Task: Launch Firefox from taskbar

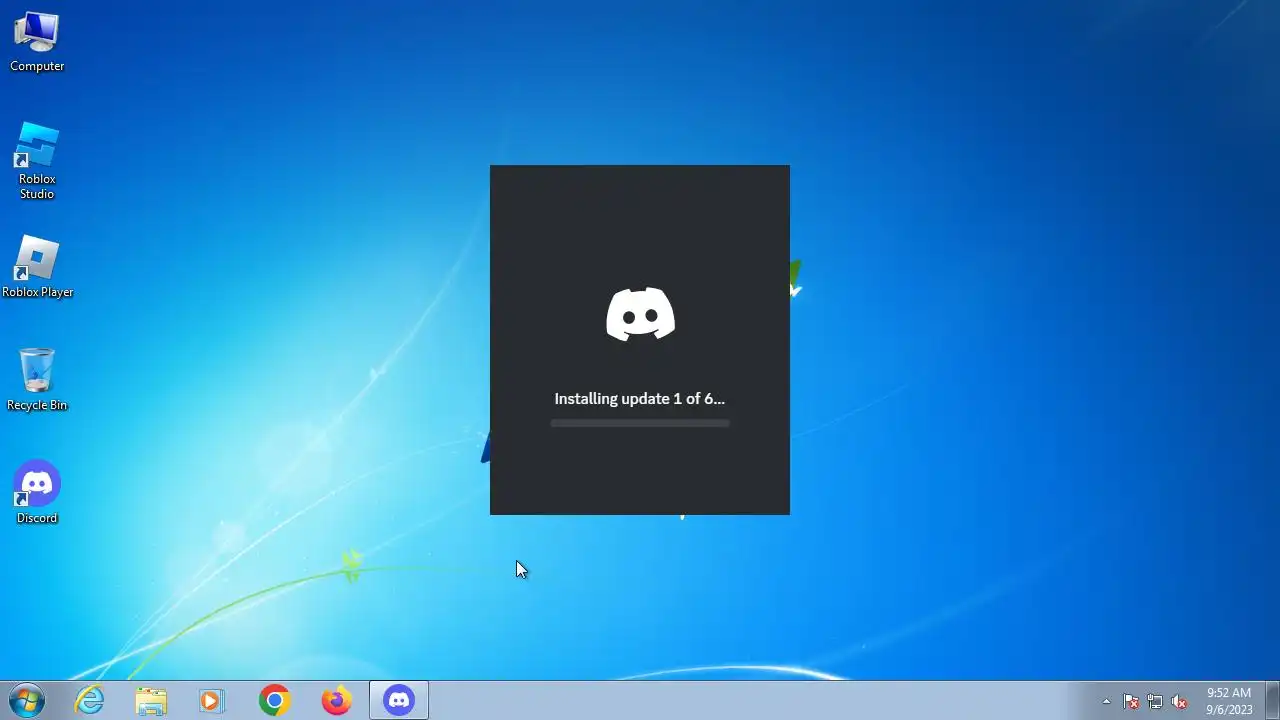Action: point(336,700)
